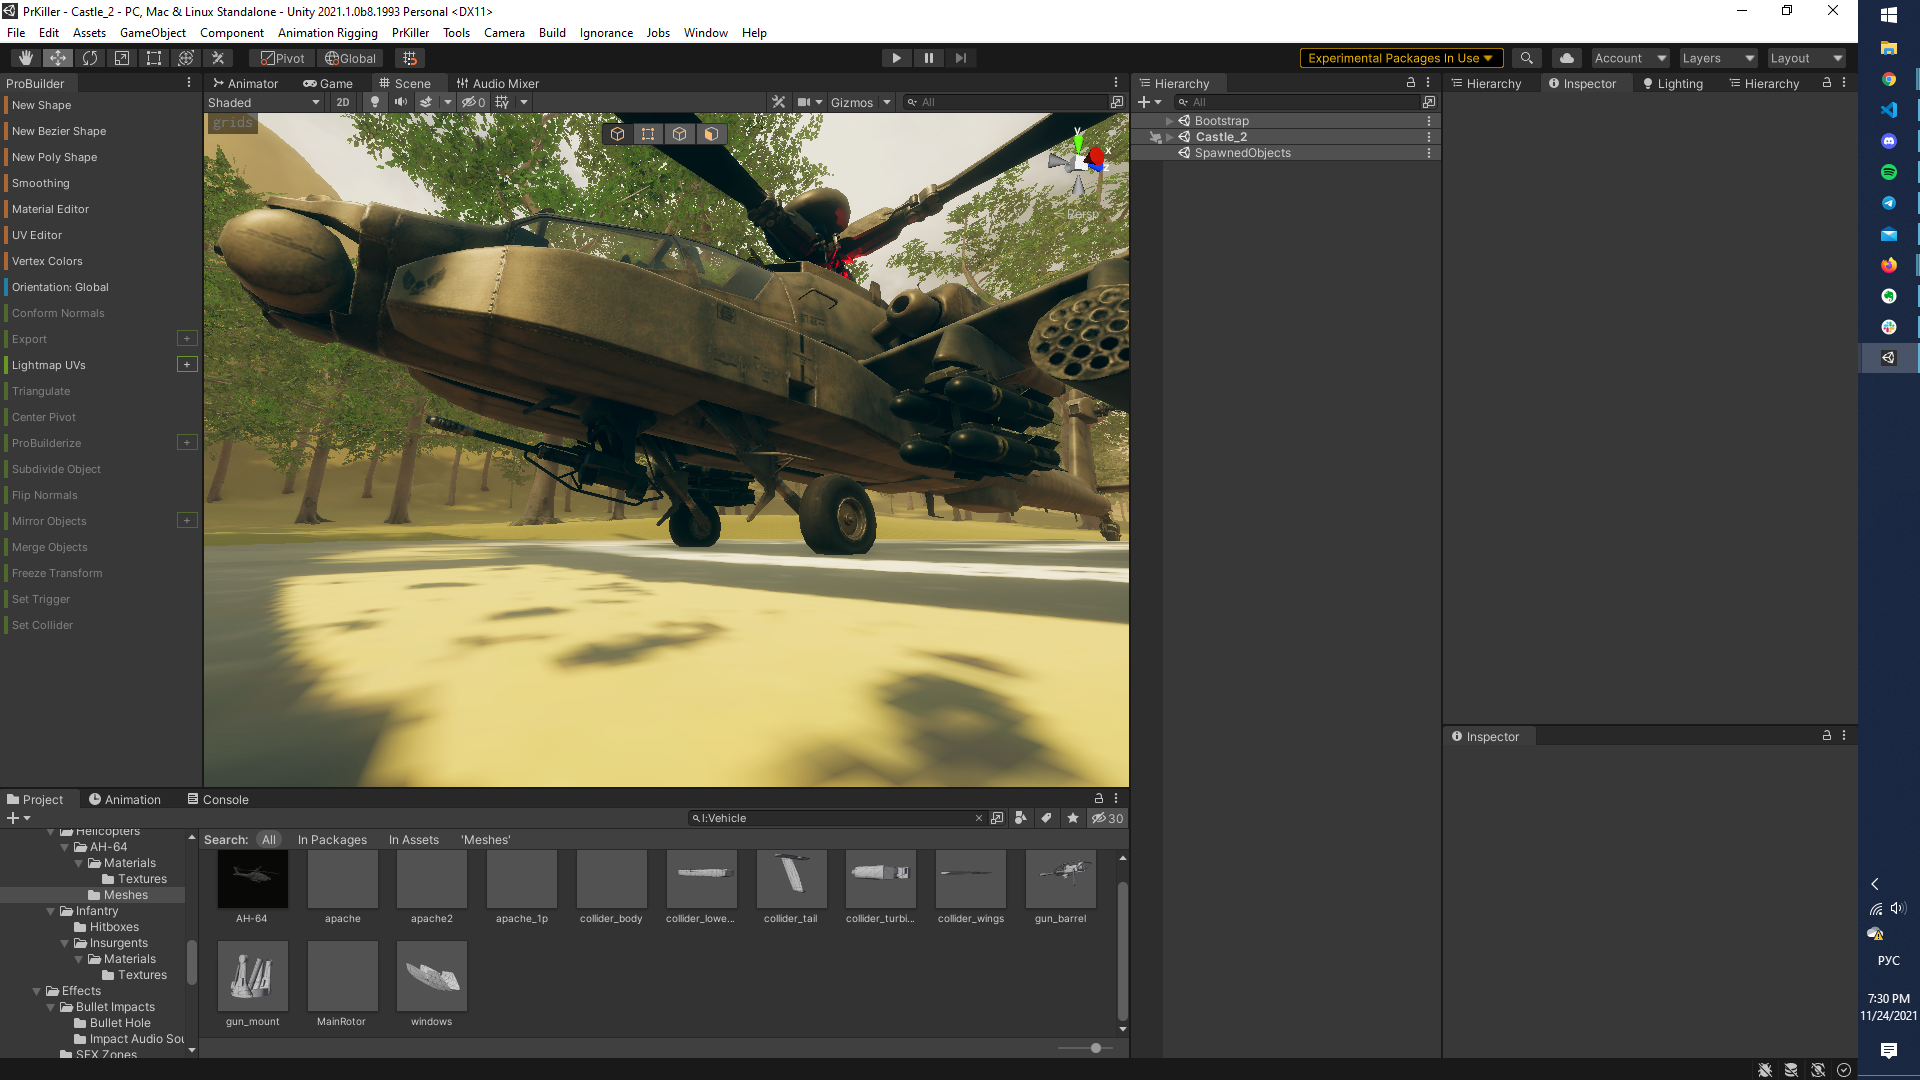
Task: Select the Move tool in the toolbar
Action: click(57, 57)
